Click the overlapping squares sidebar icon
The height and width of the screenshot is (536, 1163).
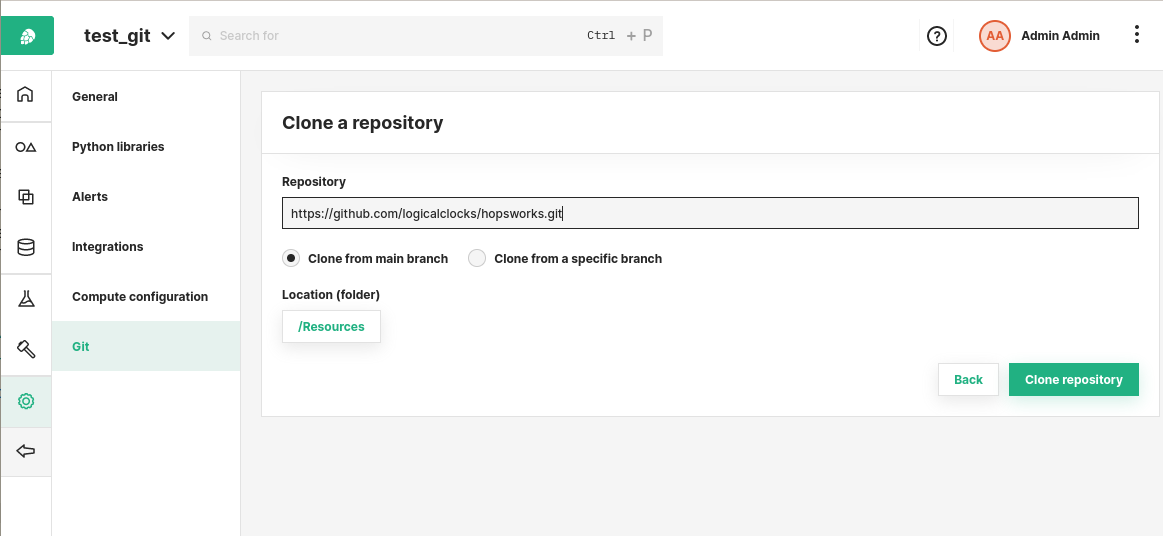click(x=26, y=197)
